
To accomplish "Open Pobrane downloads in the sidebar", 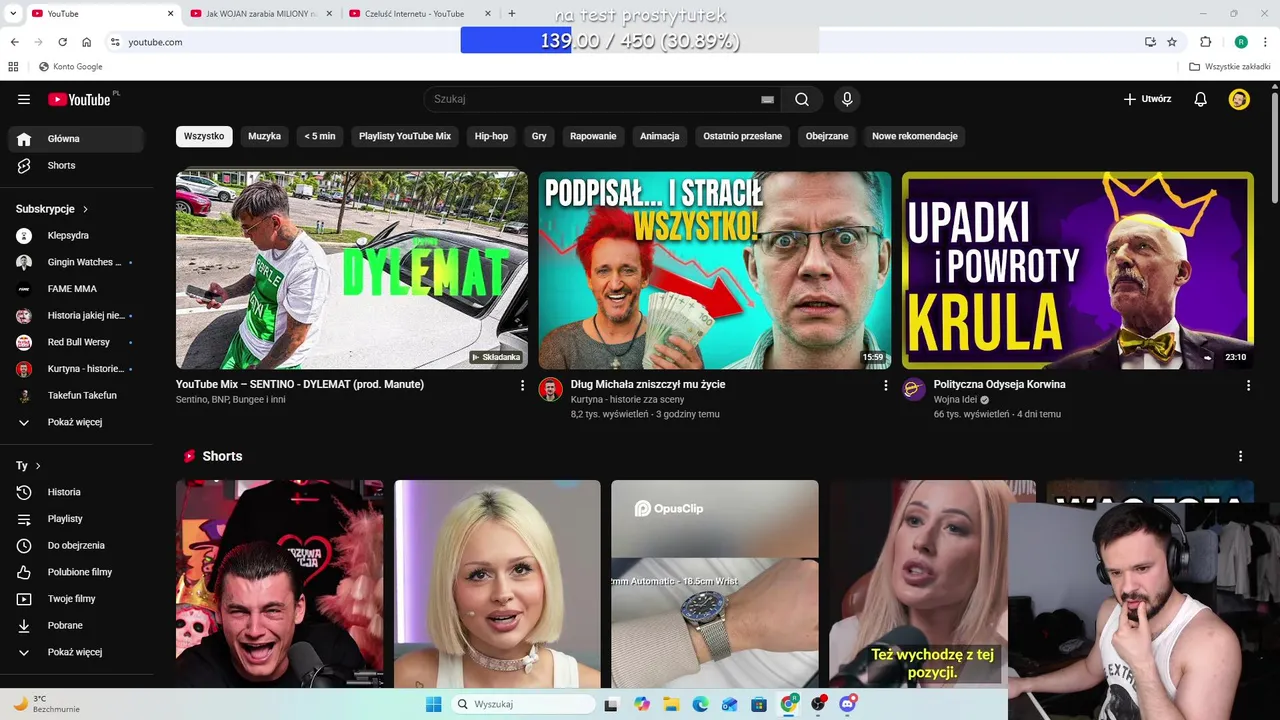I will click(76, 625).
